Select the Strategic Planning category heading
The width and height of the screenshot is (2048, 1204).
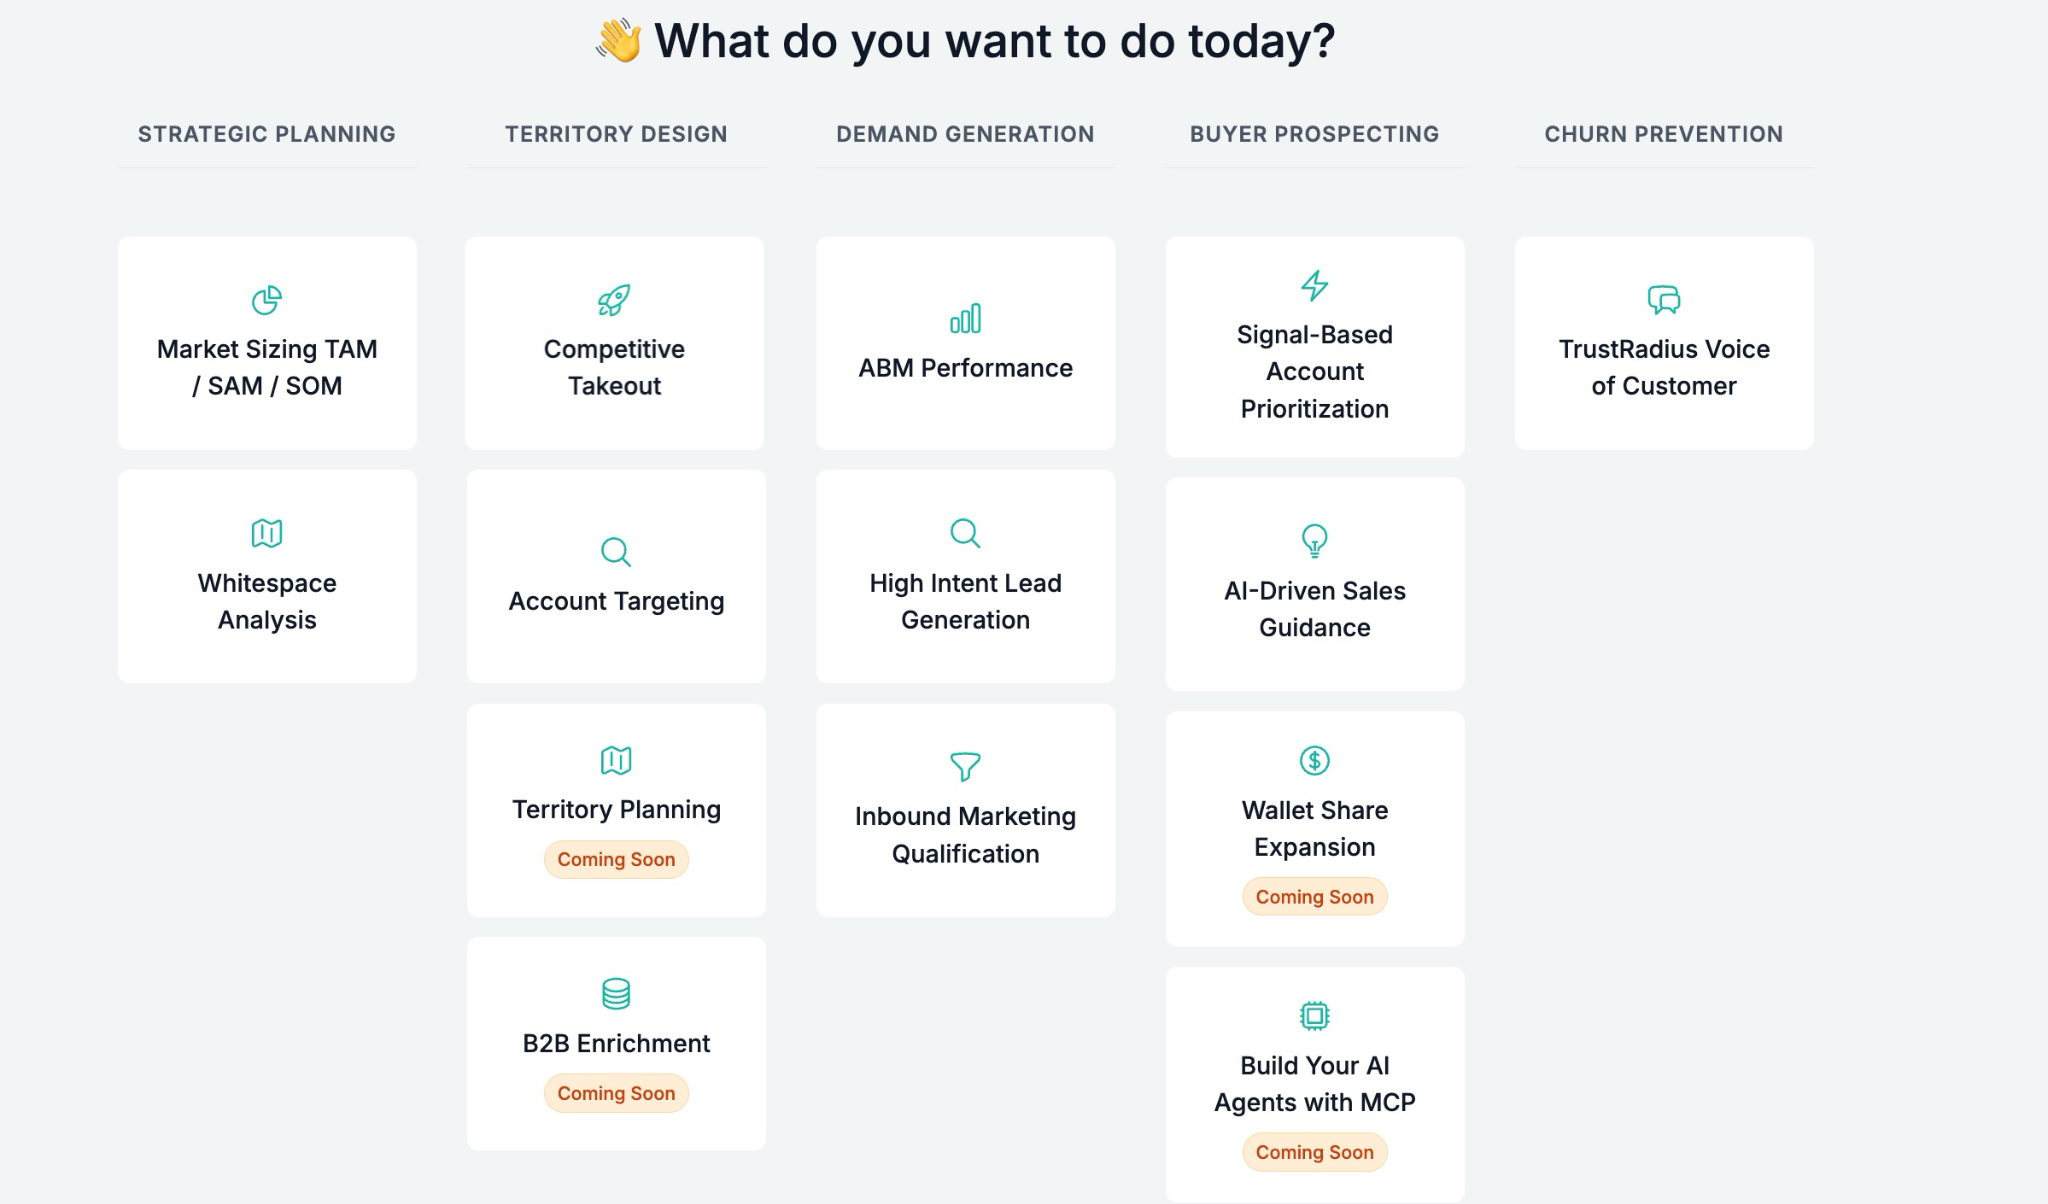click(267, 134)
